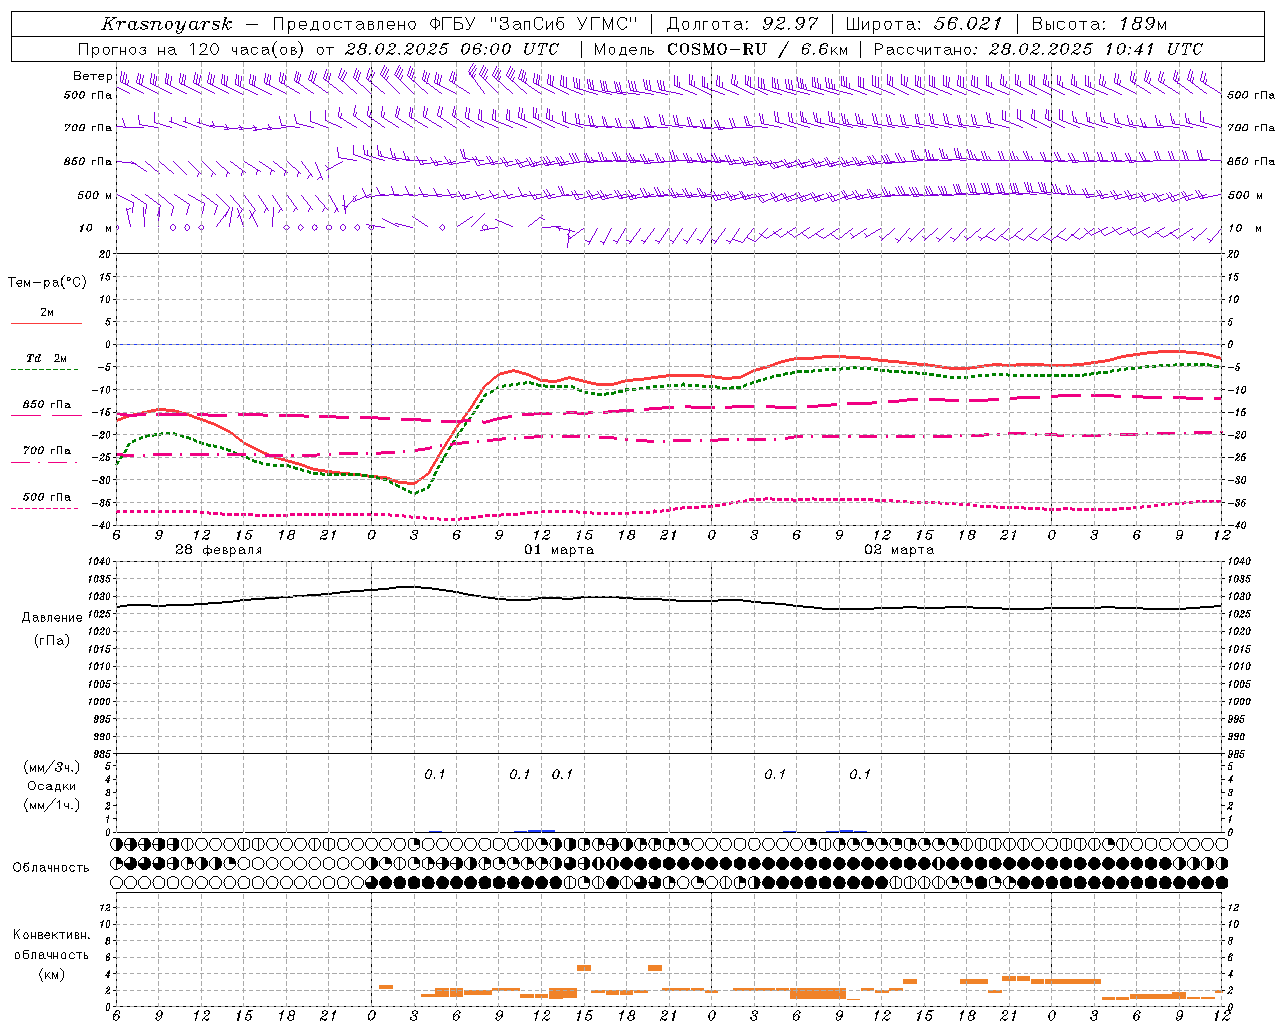
Task: Click the '02 марта' date label
Action: click(899, 550)
